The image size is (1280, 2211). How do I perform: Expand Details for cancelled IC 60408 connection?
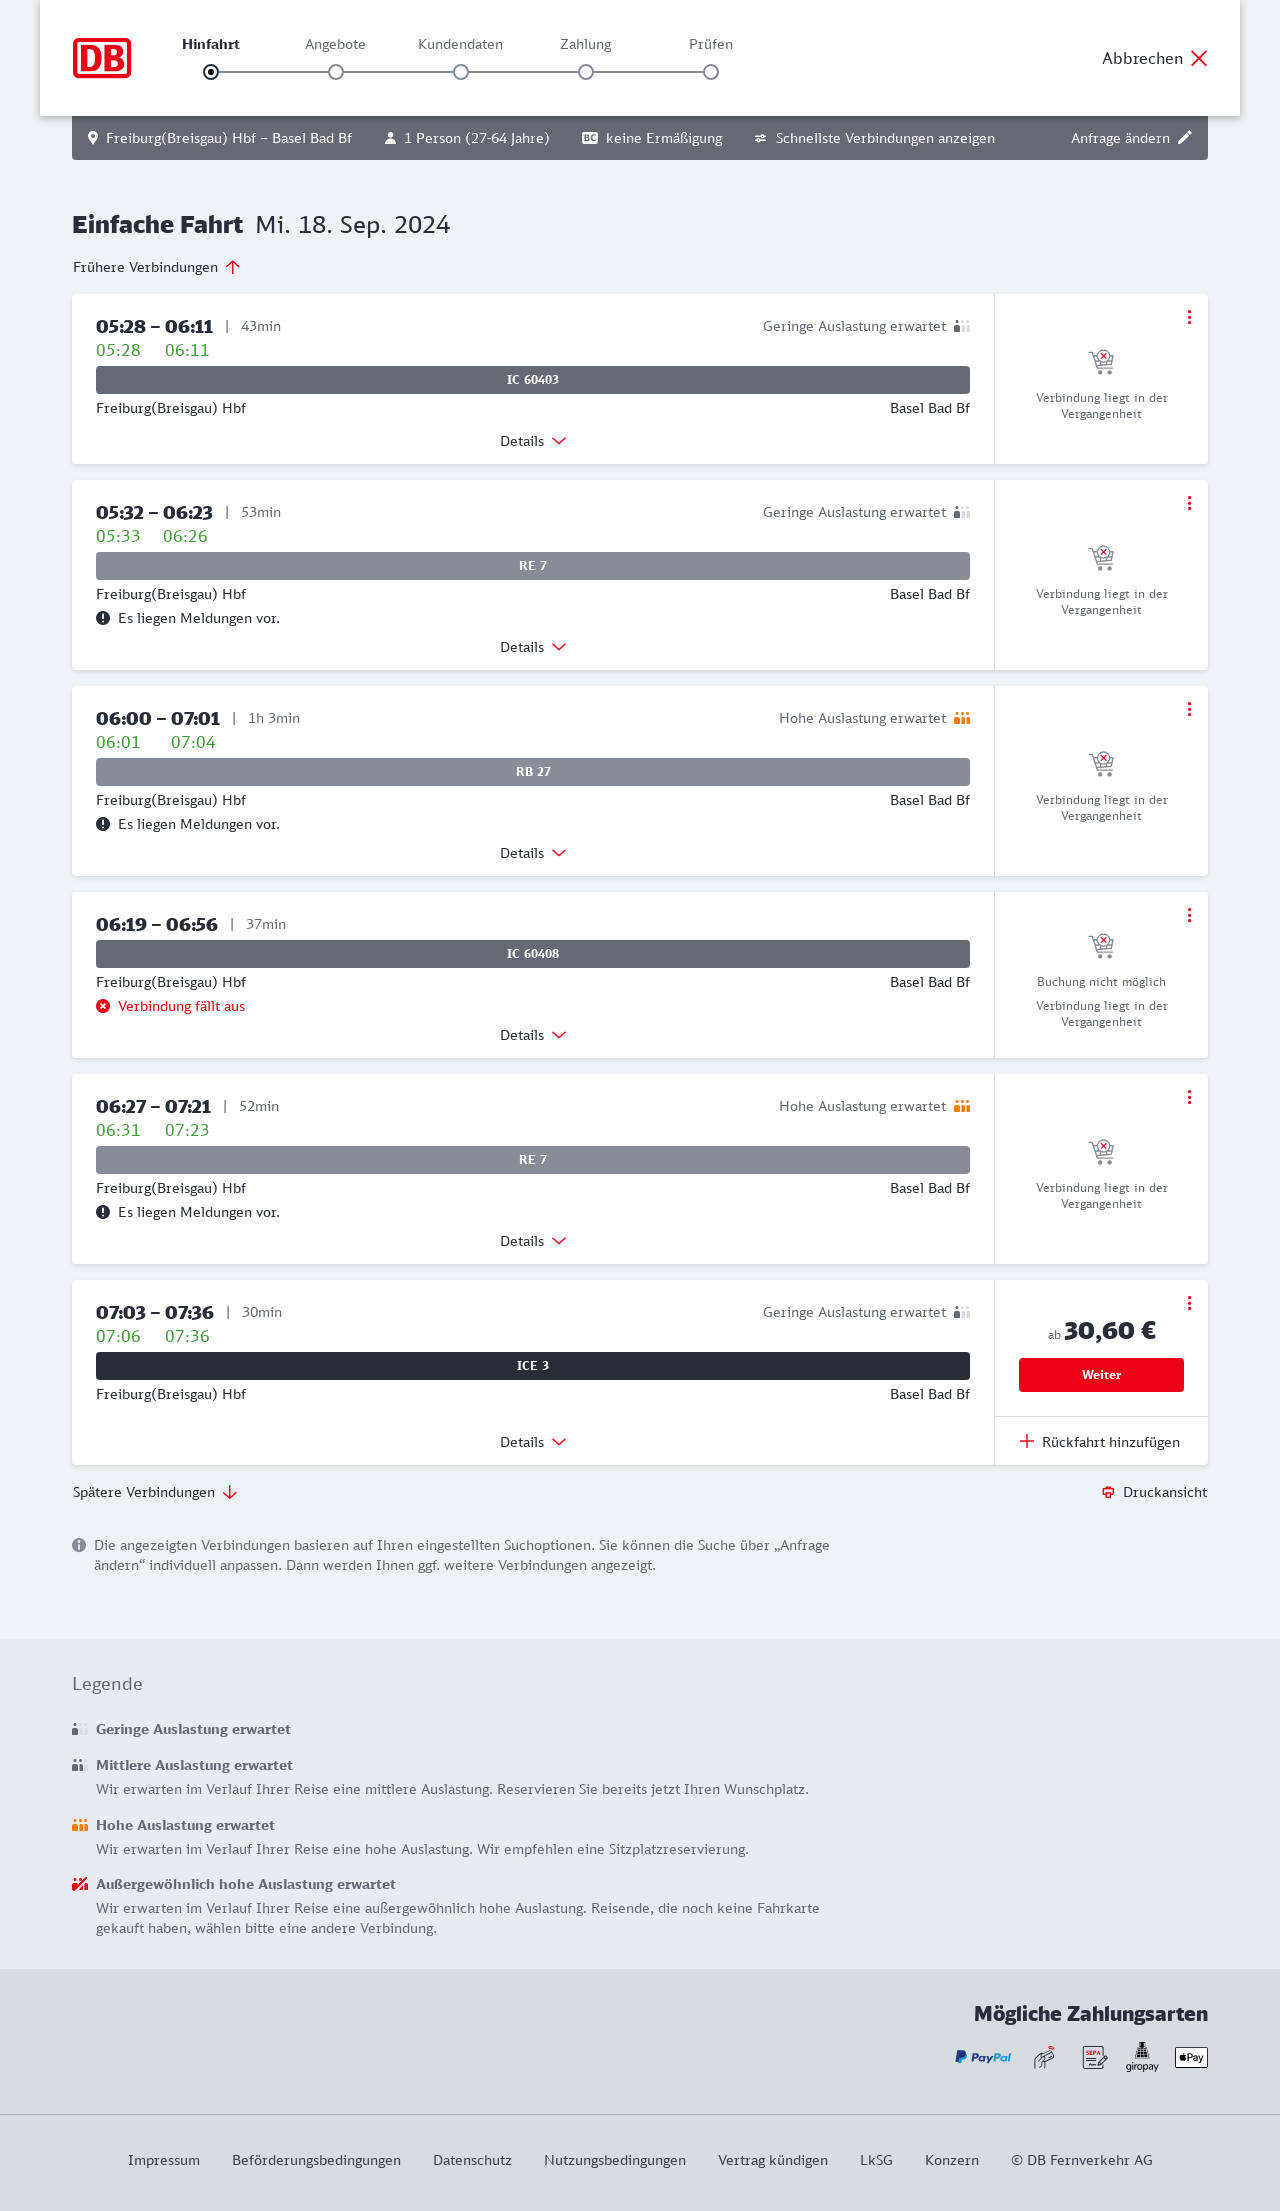(x=533, y=1035)
